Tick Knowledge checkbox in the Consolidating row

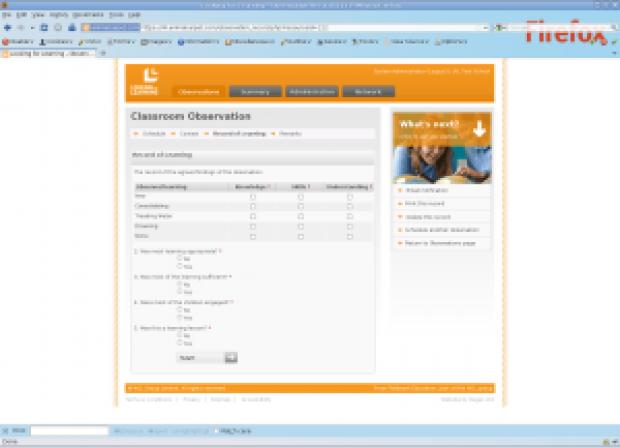[253, 206]
